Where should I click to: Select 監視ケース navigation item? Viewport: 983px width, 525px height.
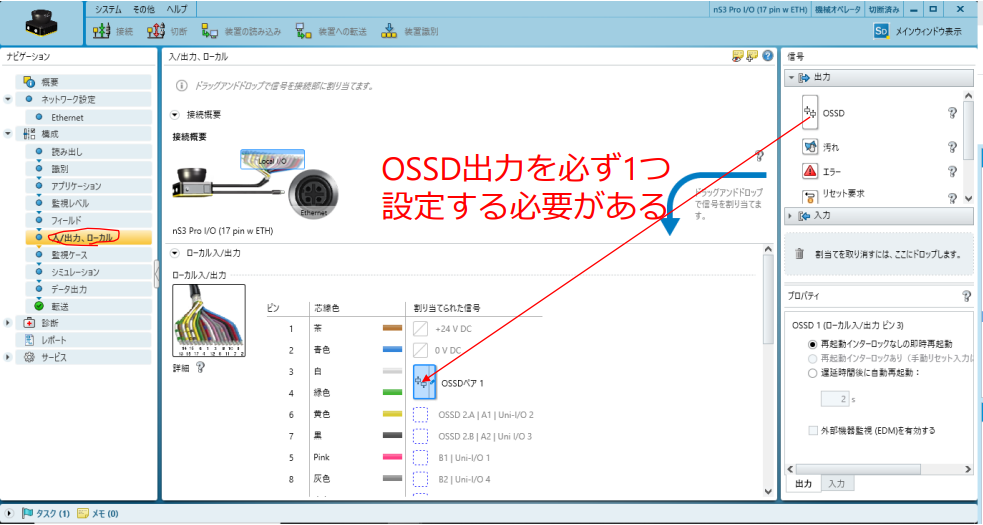(87, 255)
